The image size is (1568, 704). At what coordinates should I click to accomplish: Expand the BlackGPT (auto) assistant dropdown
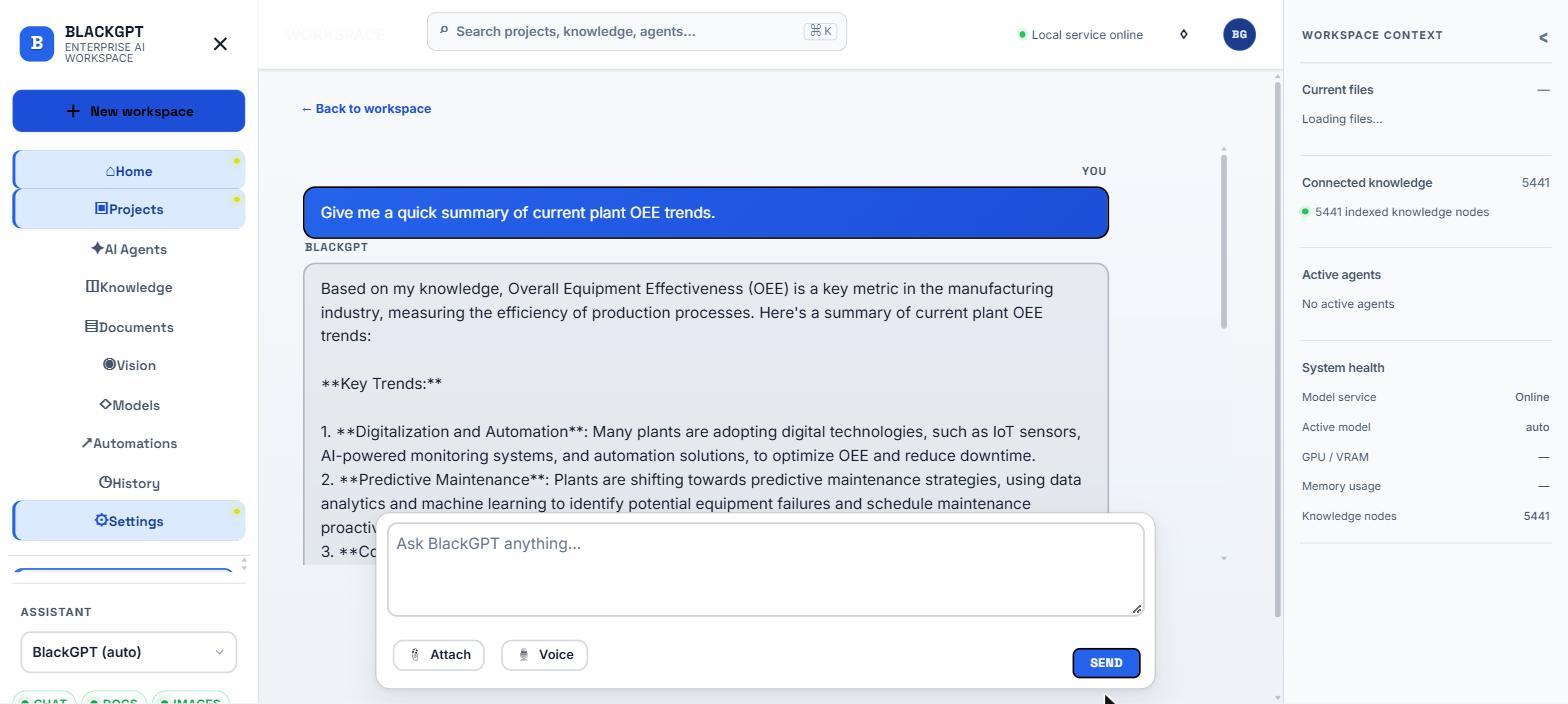point(129,652)
